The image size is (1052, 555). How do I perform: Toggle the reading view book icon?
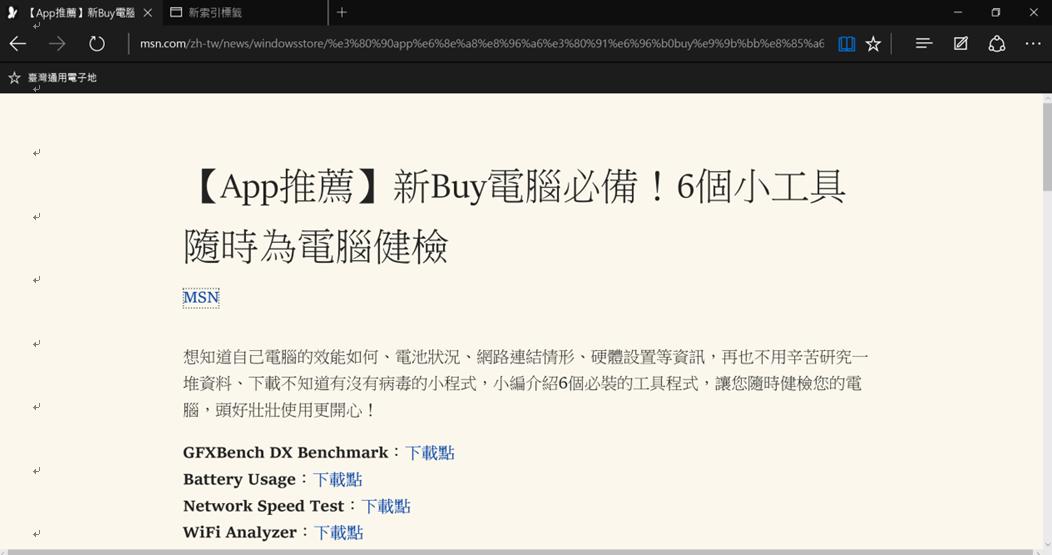coord(847,44)
